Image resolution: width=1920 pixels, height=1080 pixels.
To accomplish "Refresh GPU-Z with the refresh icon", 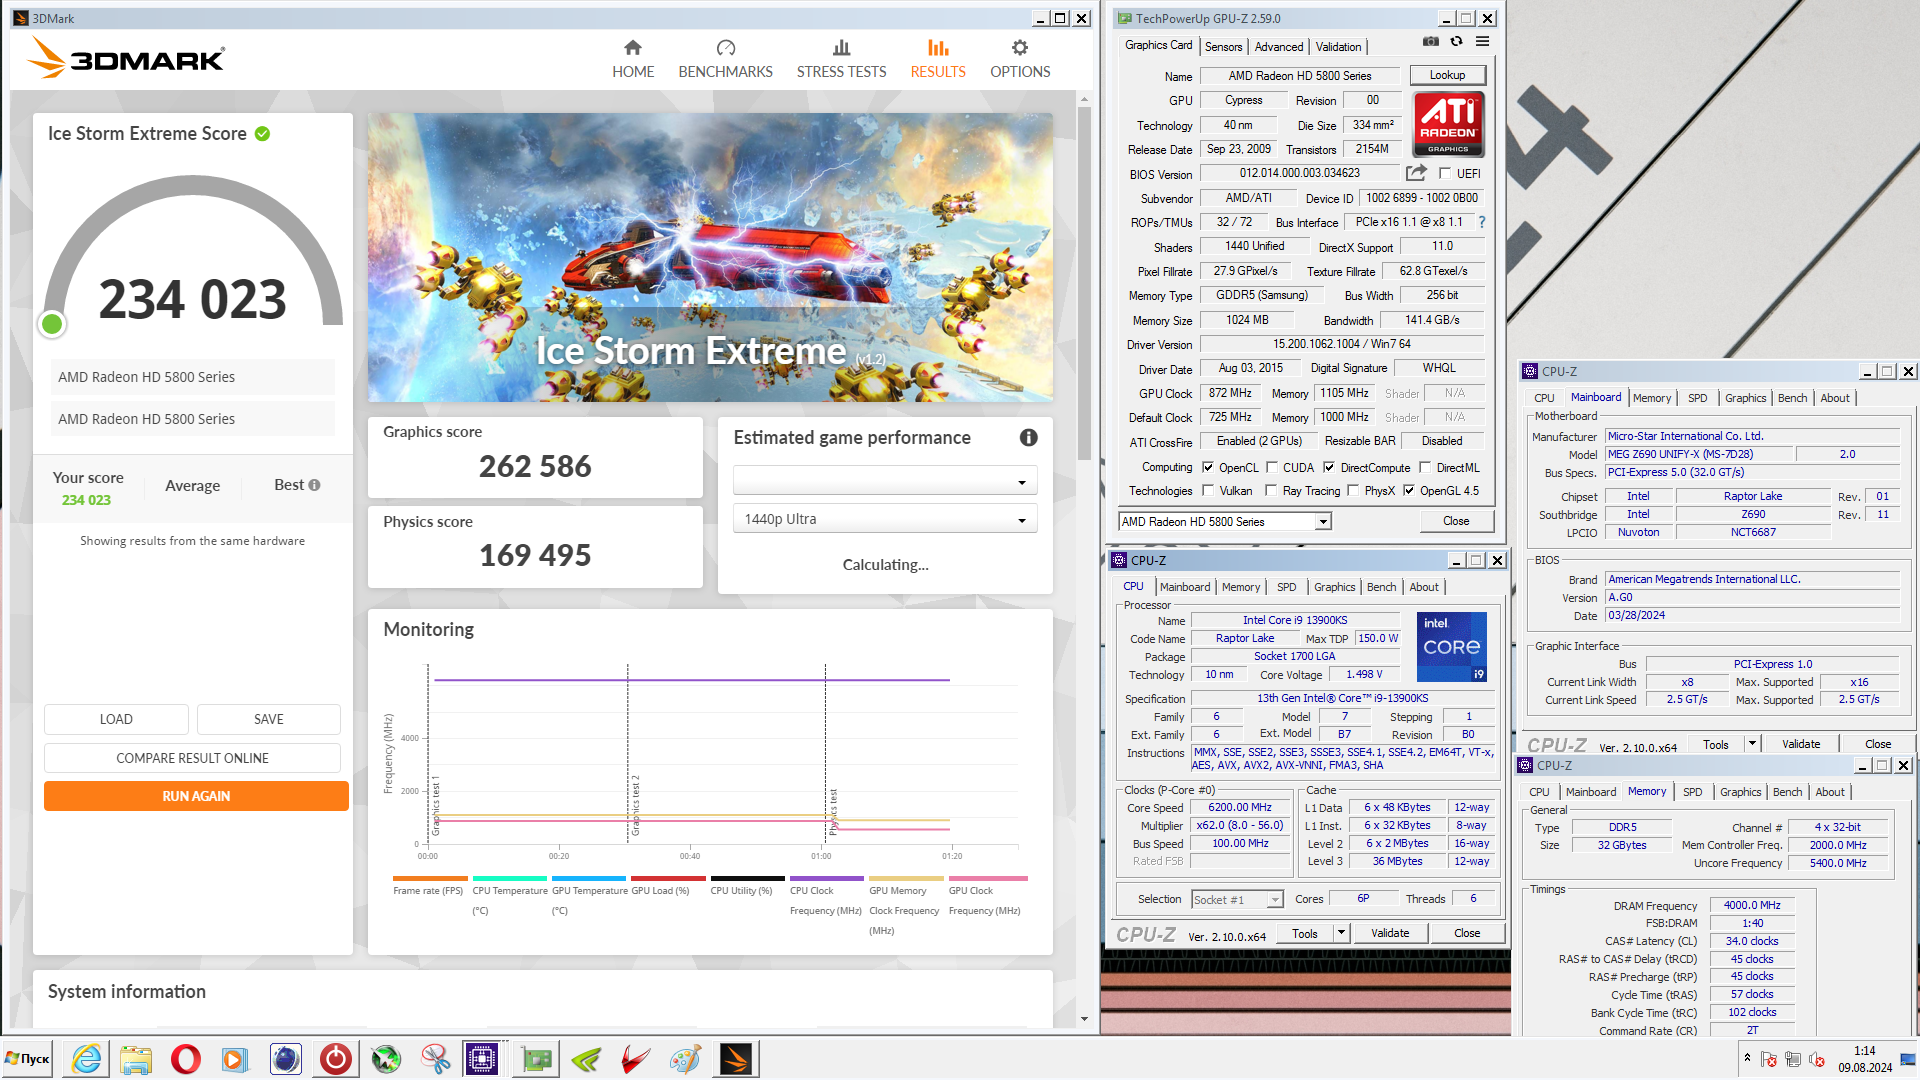I will (1457, 42).
